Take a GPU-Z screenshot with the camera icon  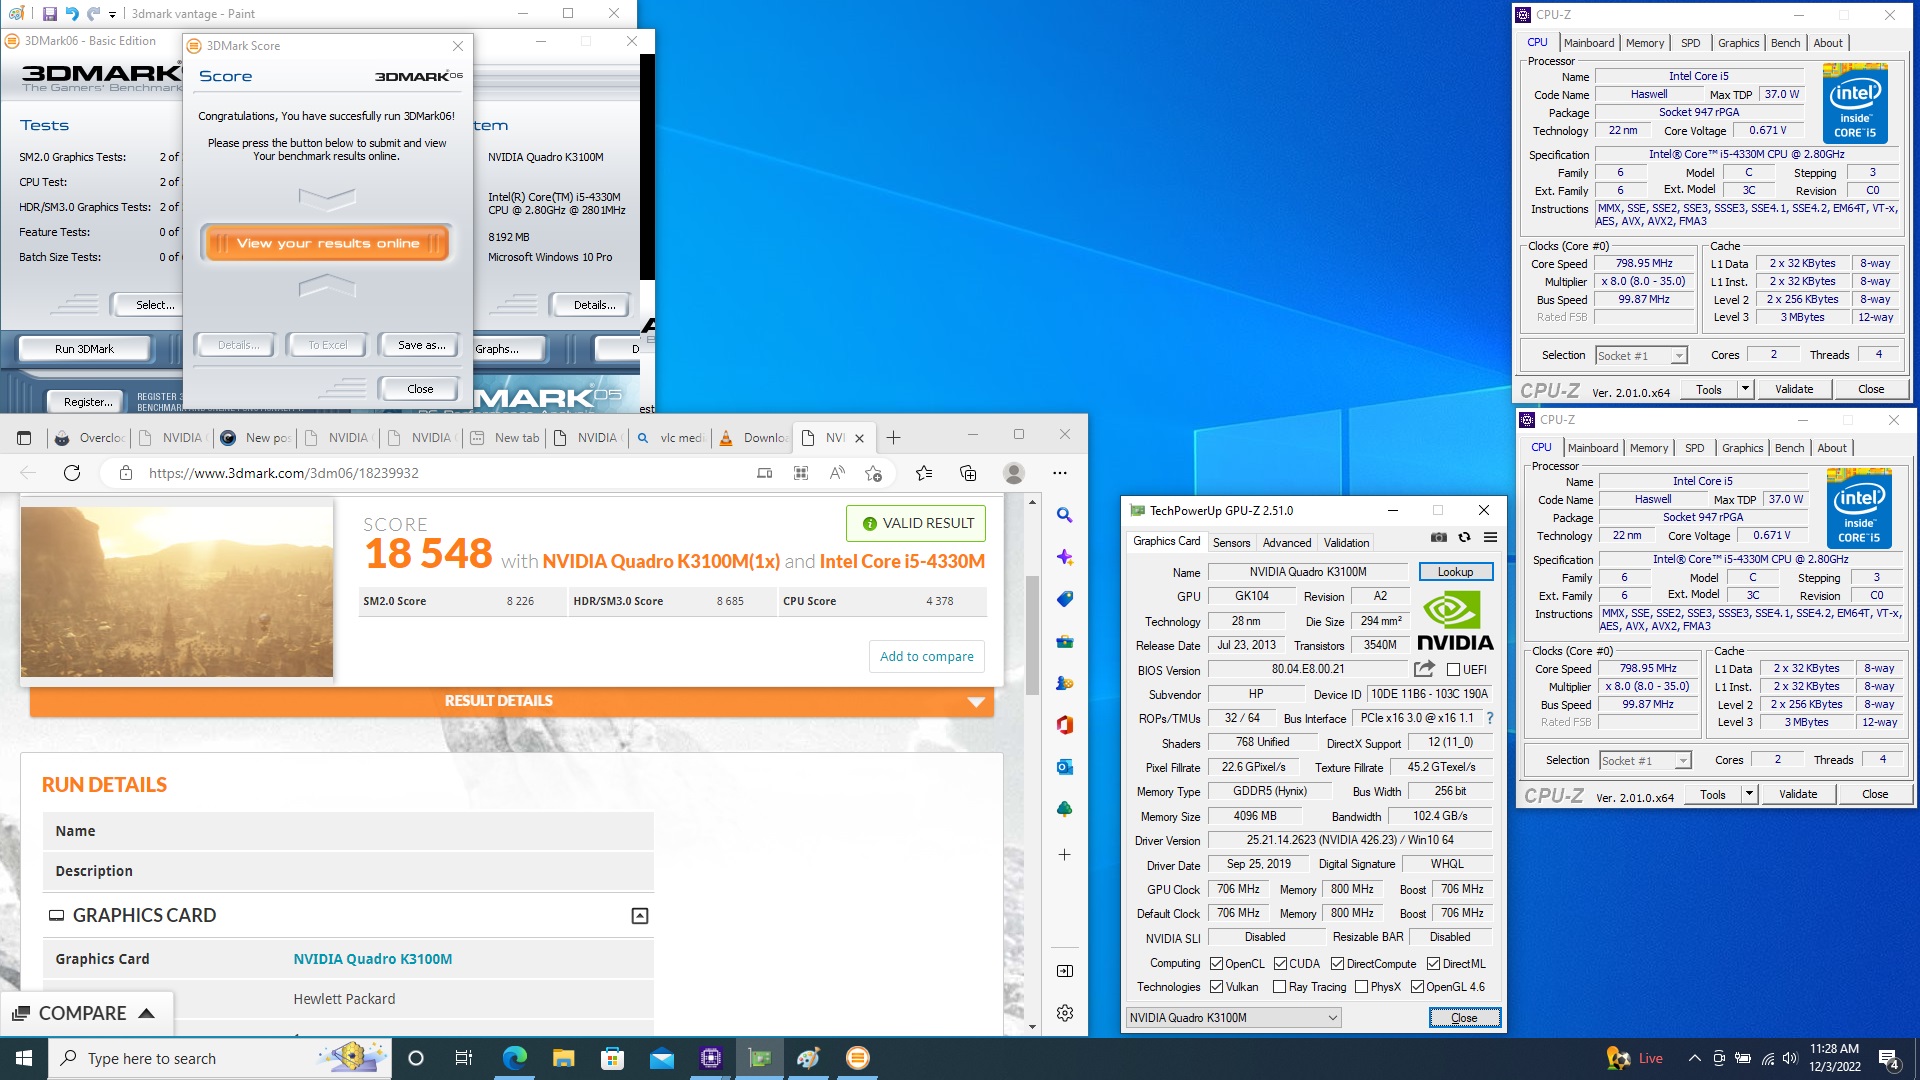click(1438, 538)
